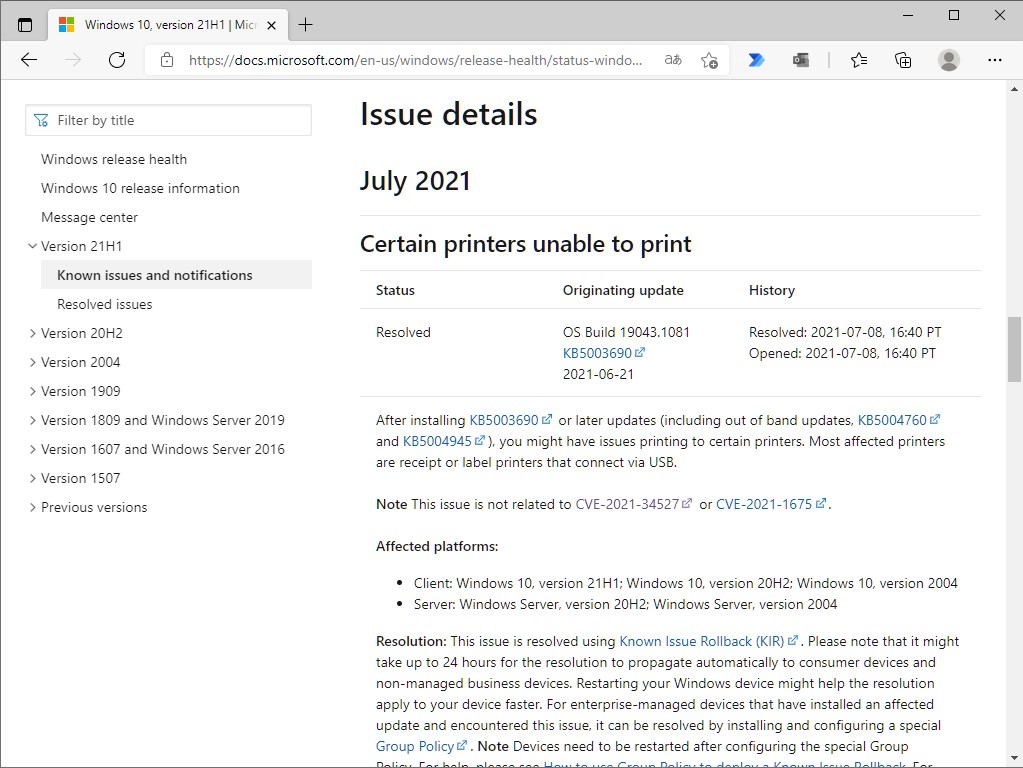Select Known issues and notifications
This screenshot has height=768, width=1023.
[x=176, y=275]
